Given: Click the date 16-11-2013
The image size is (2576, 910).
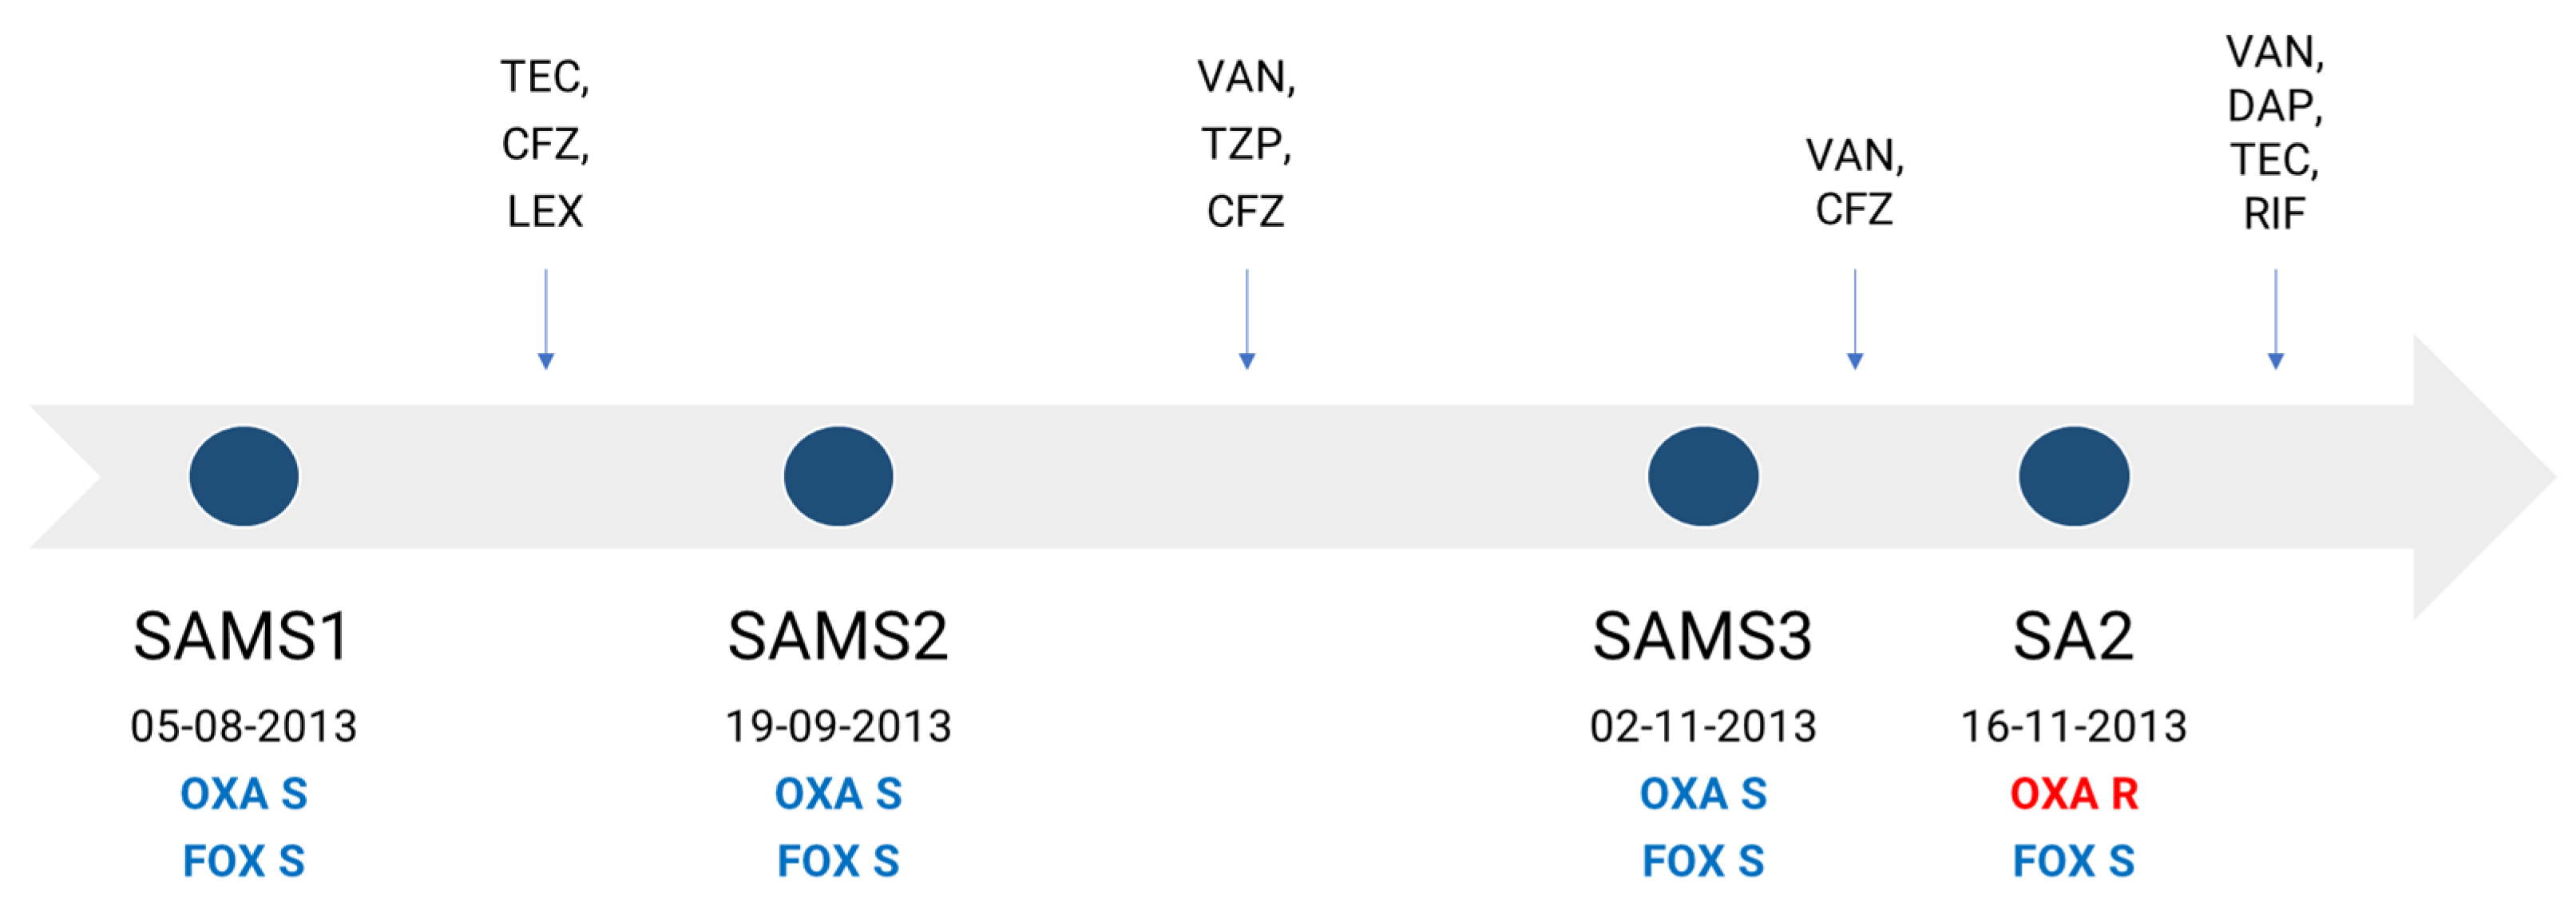Looking at the screenshot, I should (x=2073, y=726).
